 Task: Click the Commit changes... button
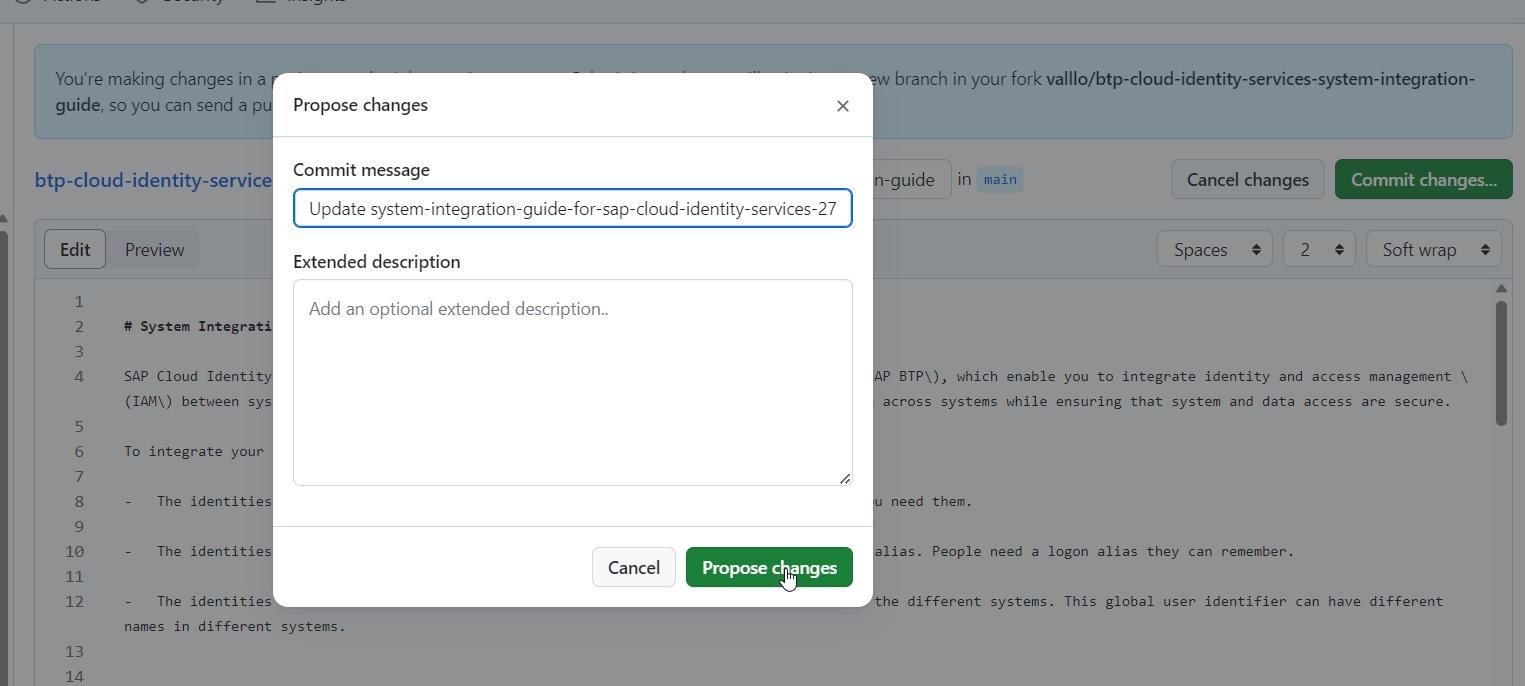[x=1423, y=180]
